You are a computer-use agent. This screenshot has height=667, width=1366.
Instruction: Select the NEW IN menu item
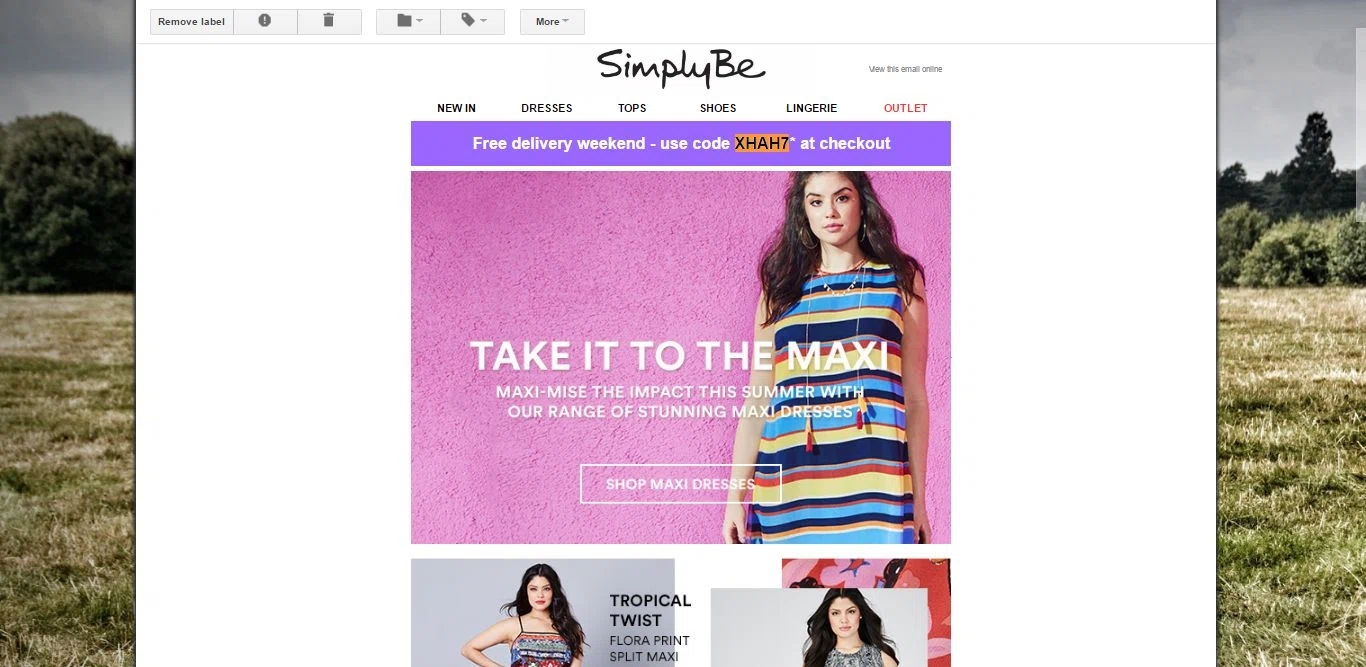456,108
